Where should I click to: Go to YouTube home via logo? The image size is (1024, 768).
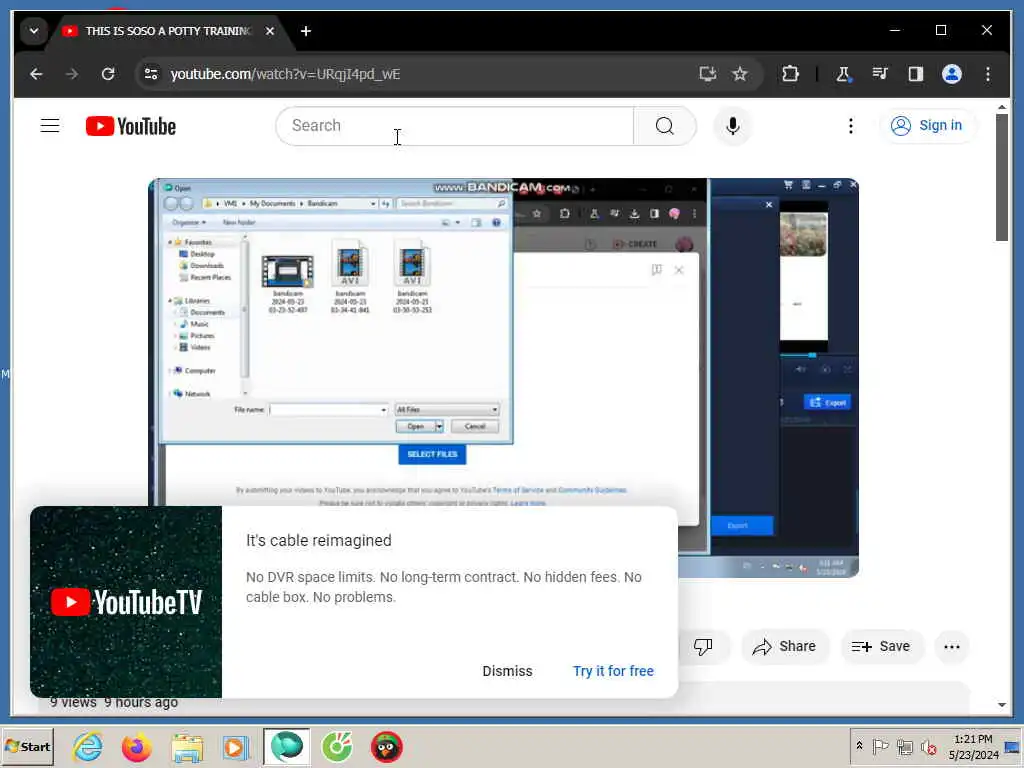point(131,126)
